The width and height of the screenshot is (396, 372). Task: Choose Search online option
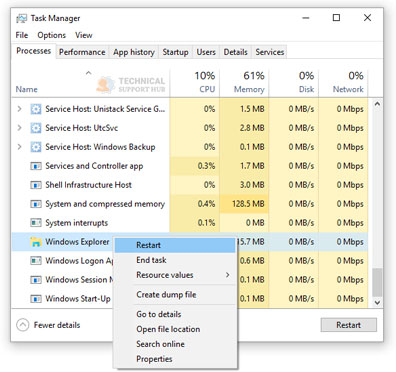pyautogui.click(x=175, y=344)
